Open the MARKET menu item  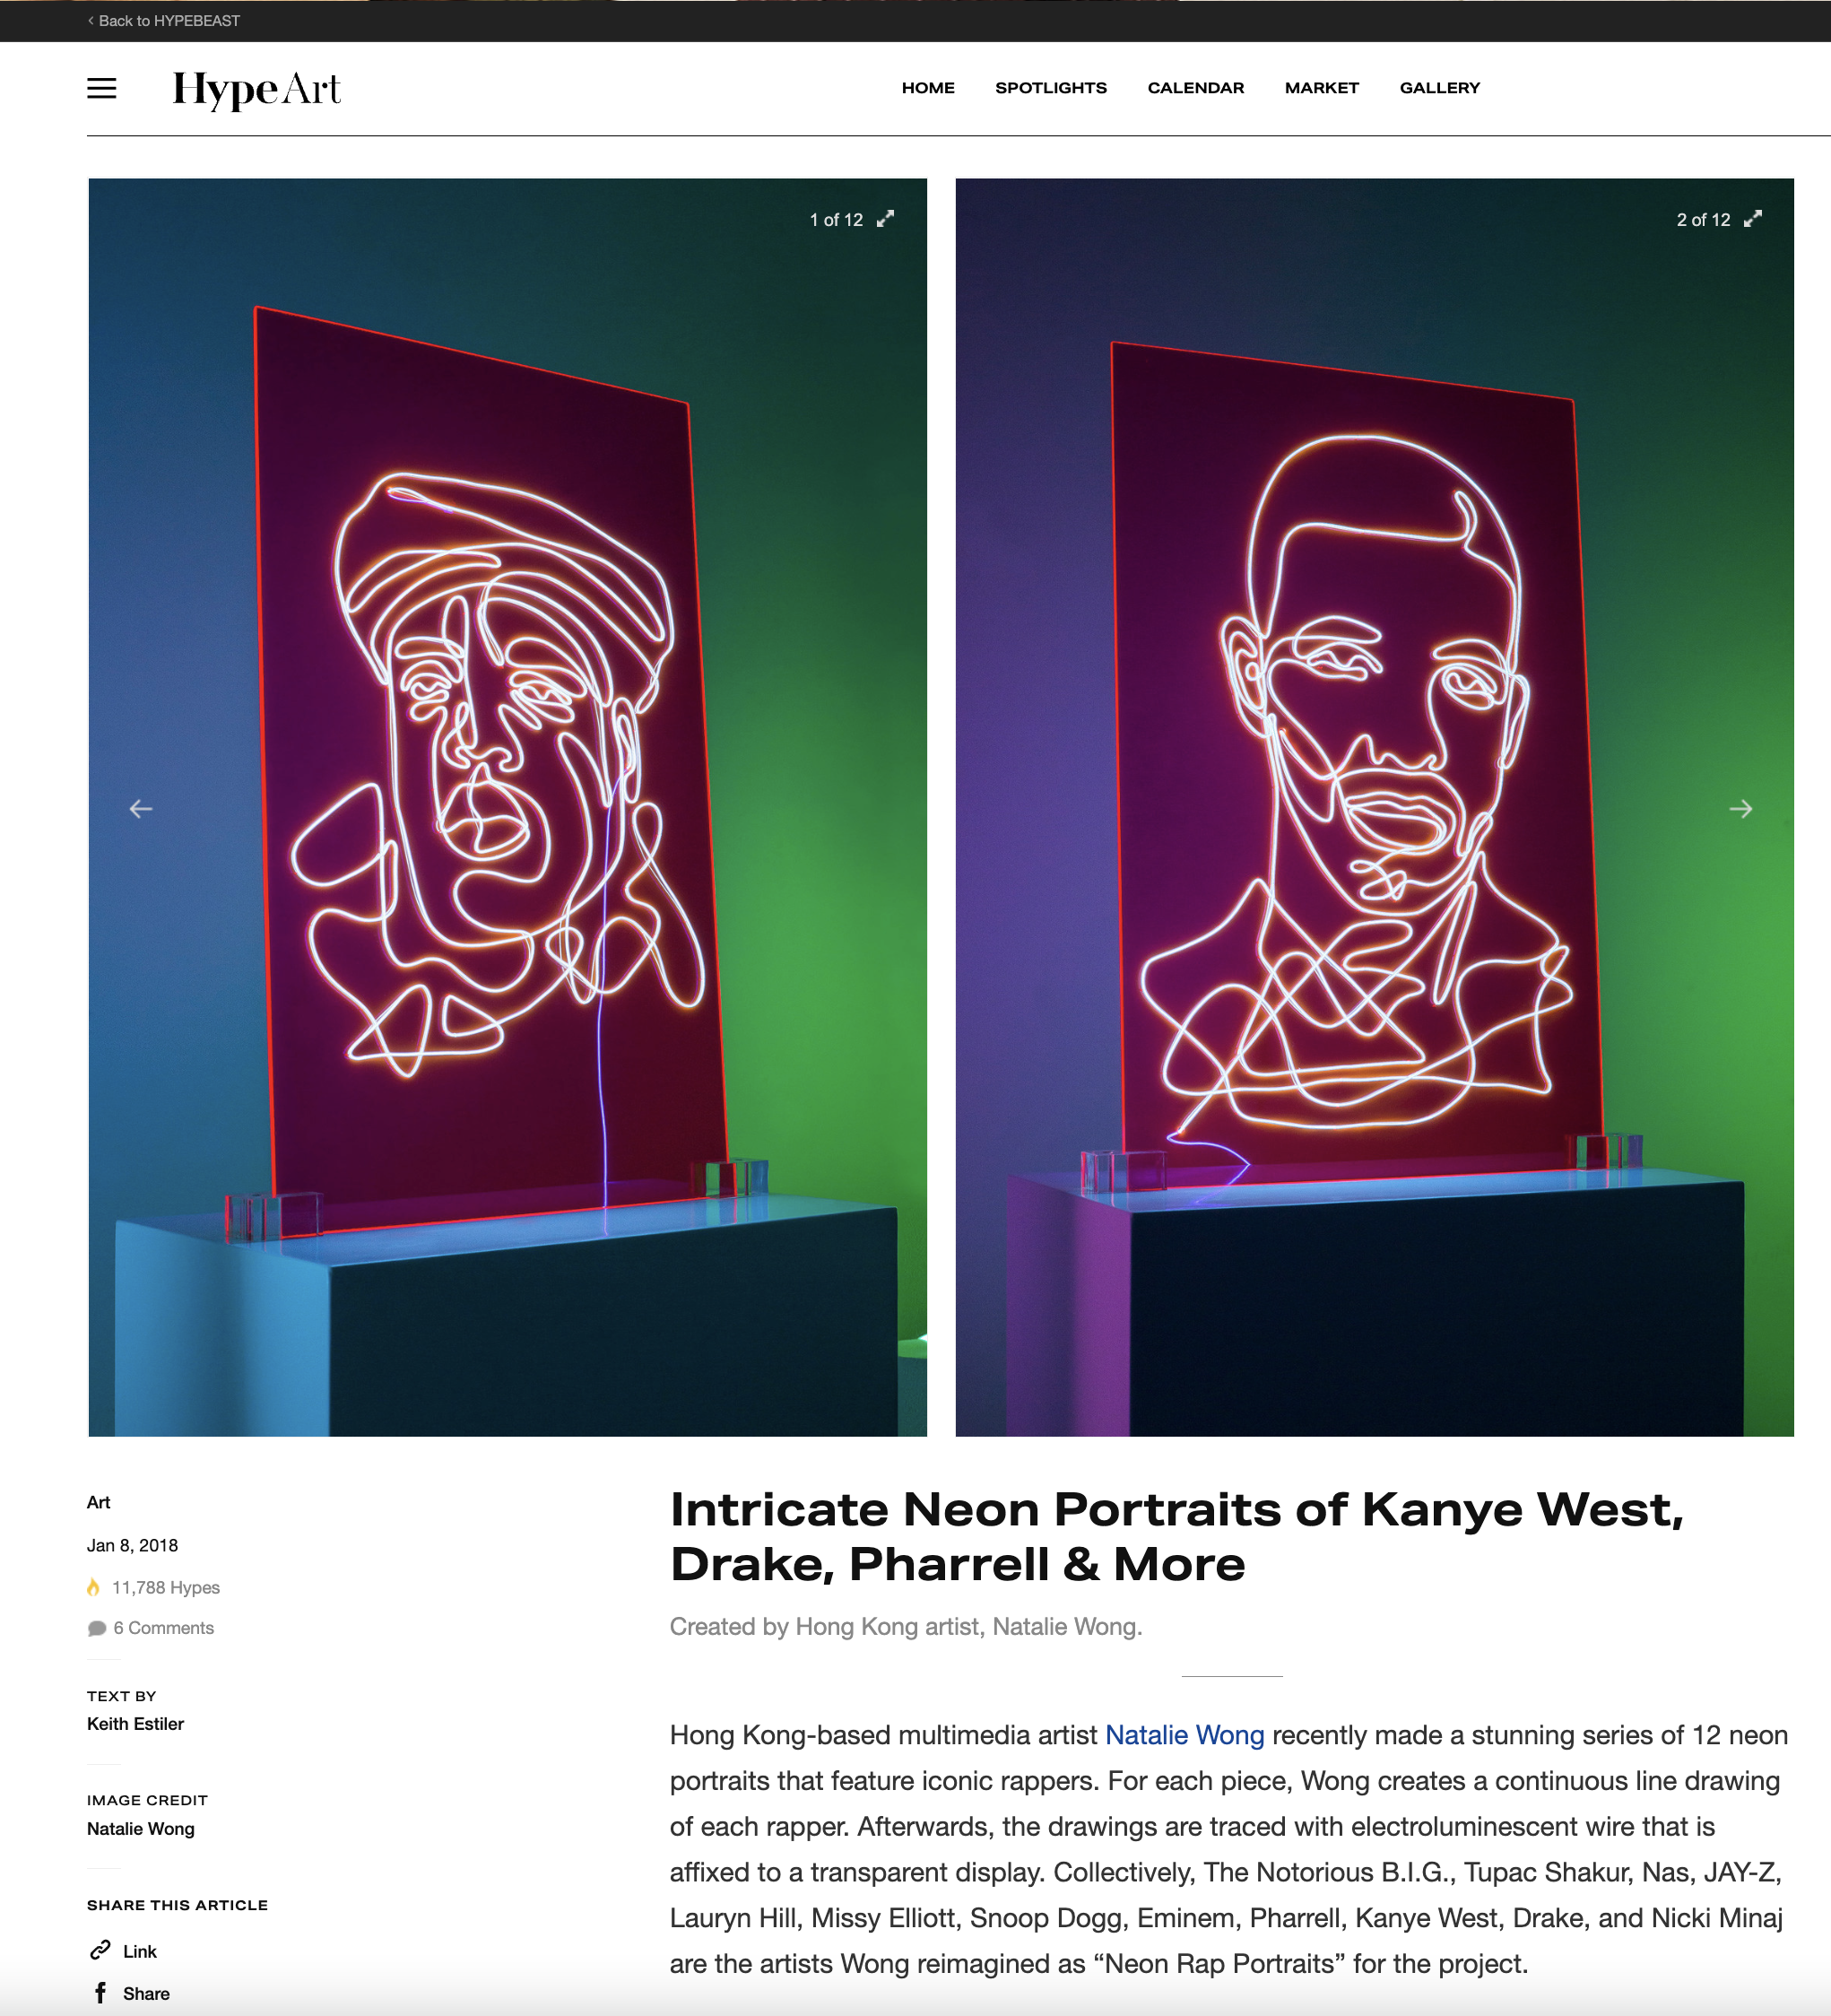(1322, 88)
